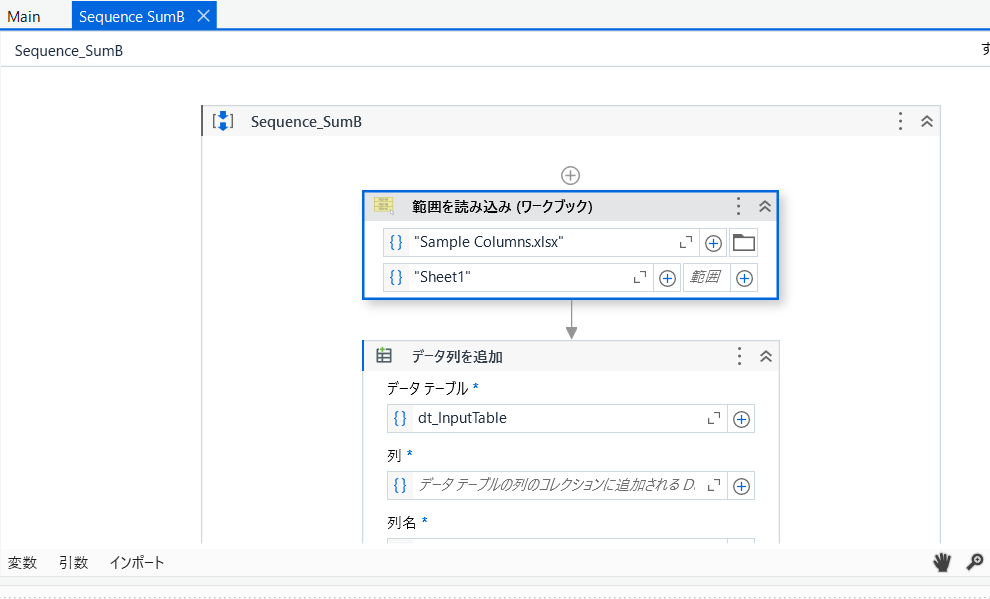Viewport: 990px width, 599px height.
Task: Open the データ列を追加 options menu
Action: coord(739,356)
